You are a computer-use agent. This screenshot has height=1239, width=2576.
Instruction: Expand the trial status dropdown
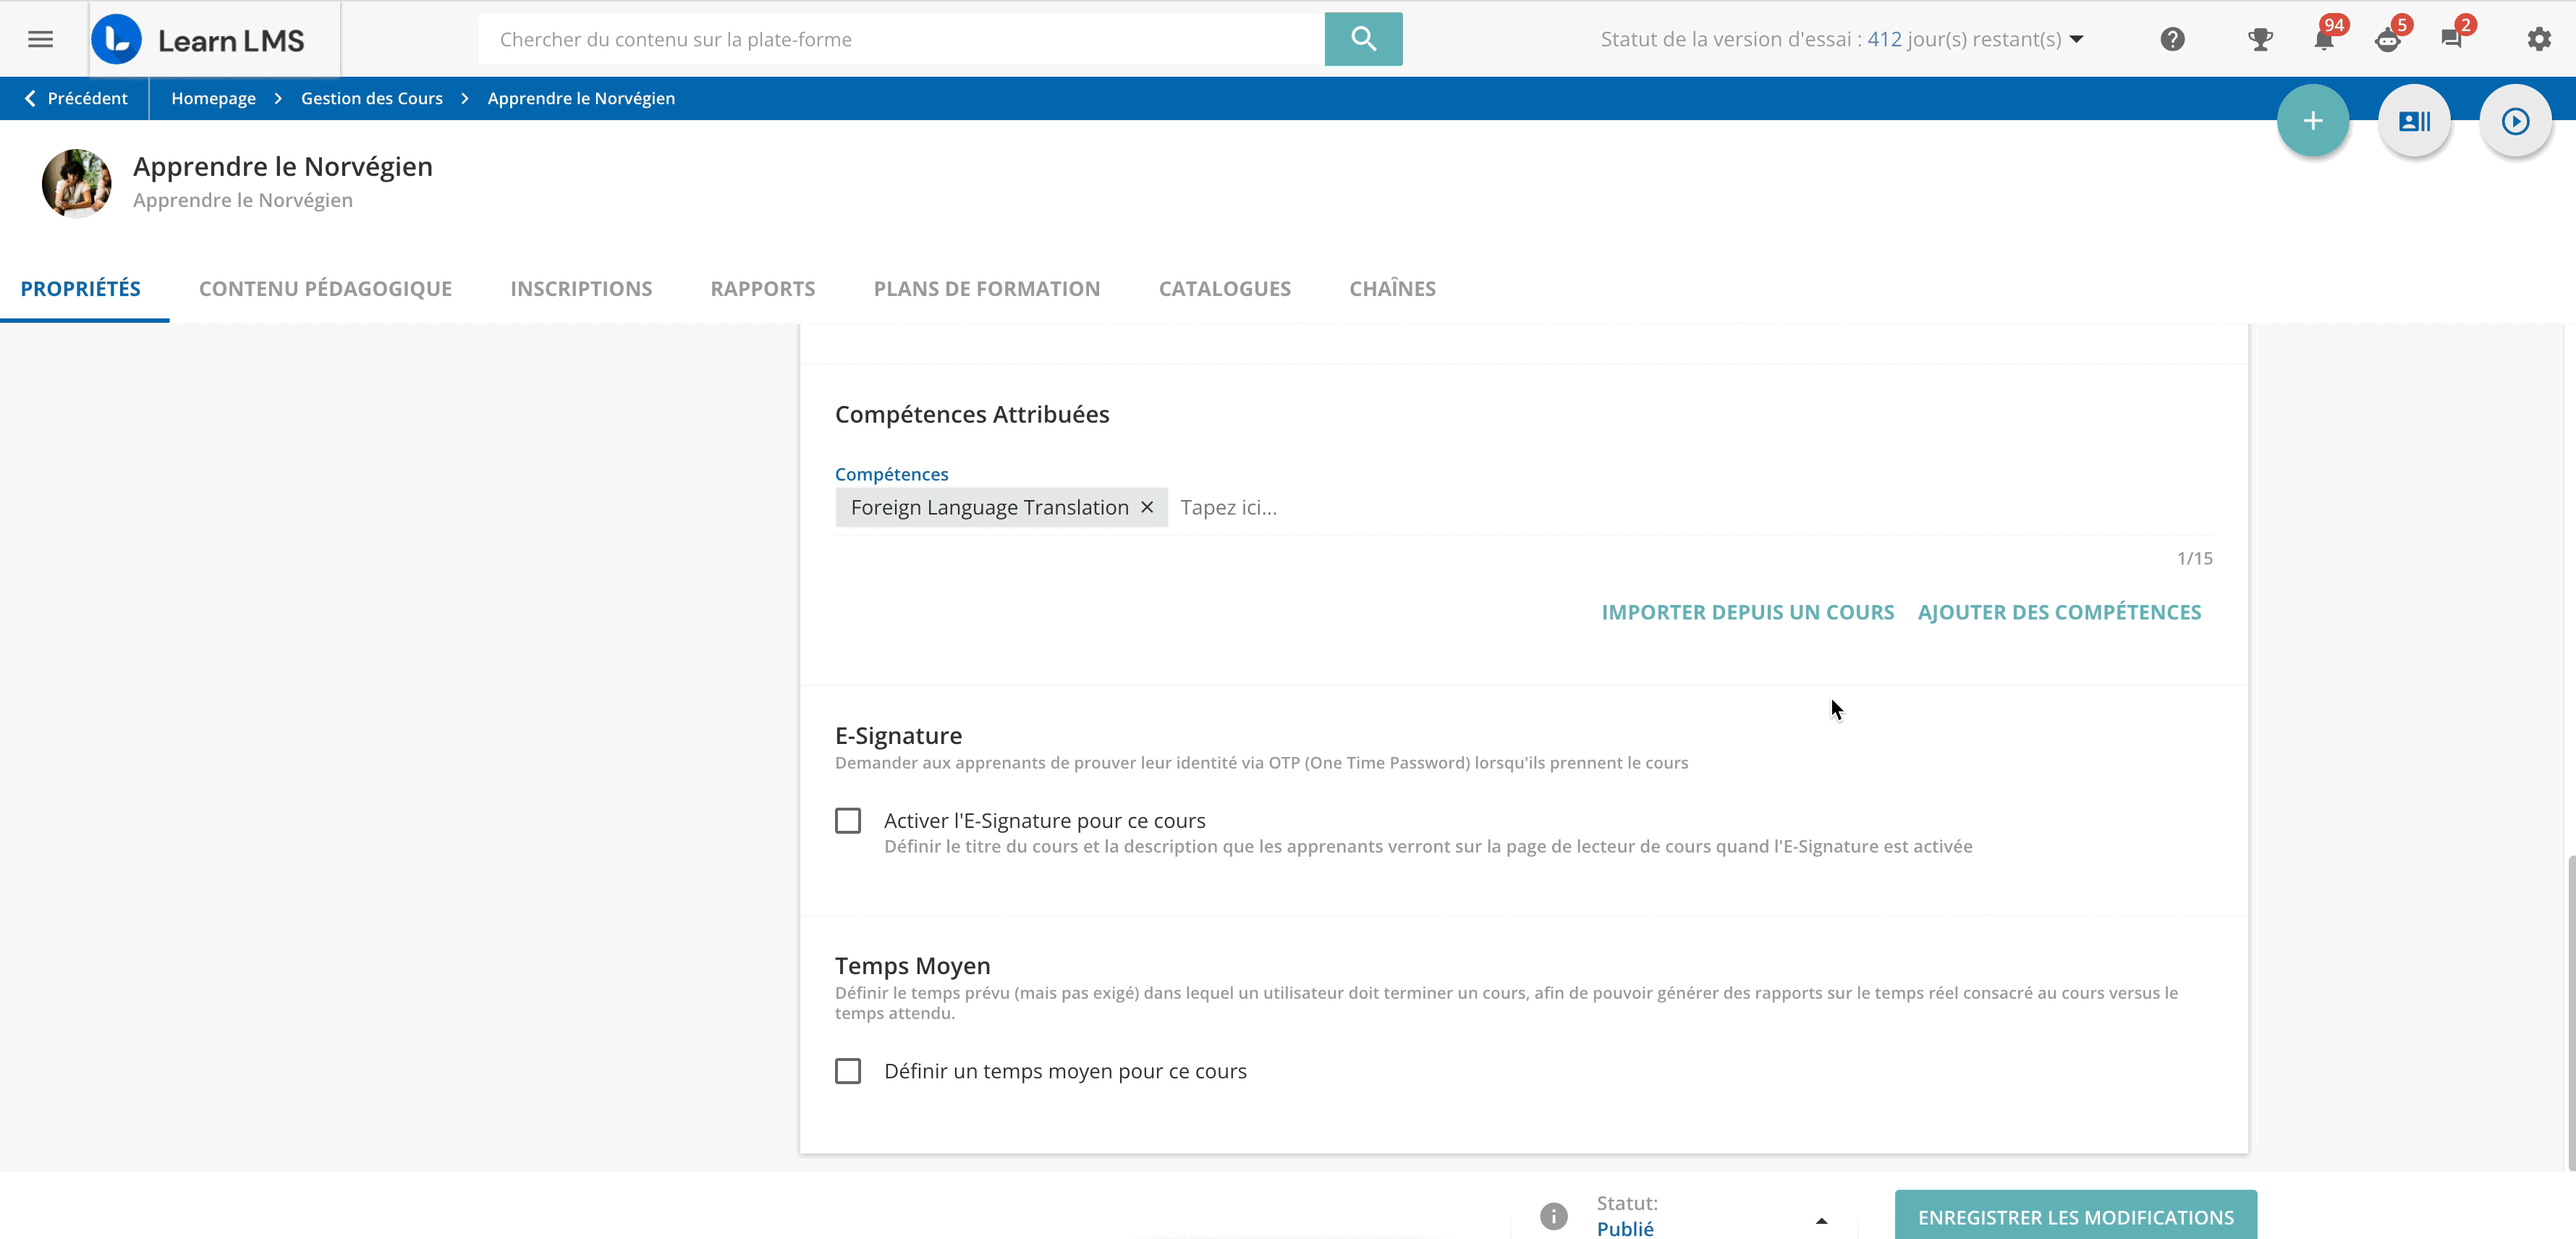pyautogui.click(x=2076, y=39)
